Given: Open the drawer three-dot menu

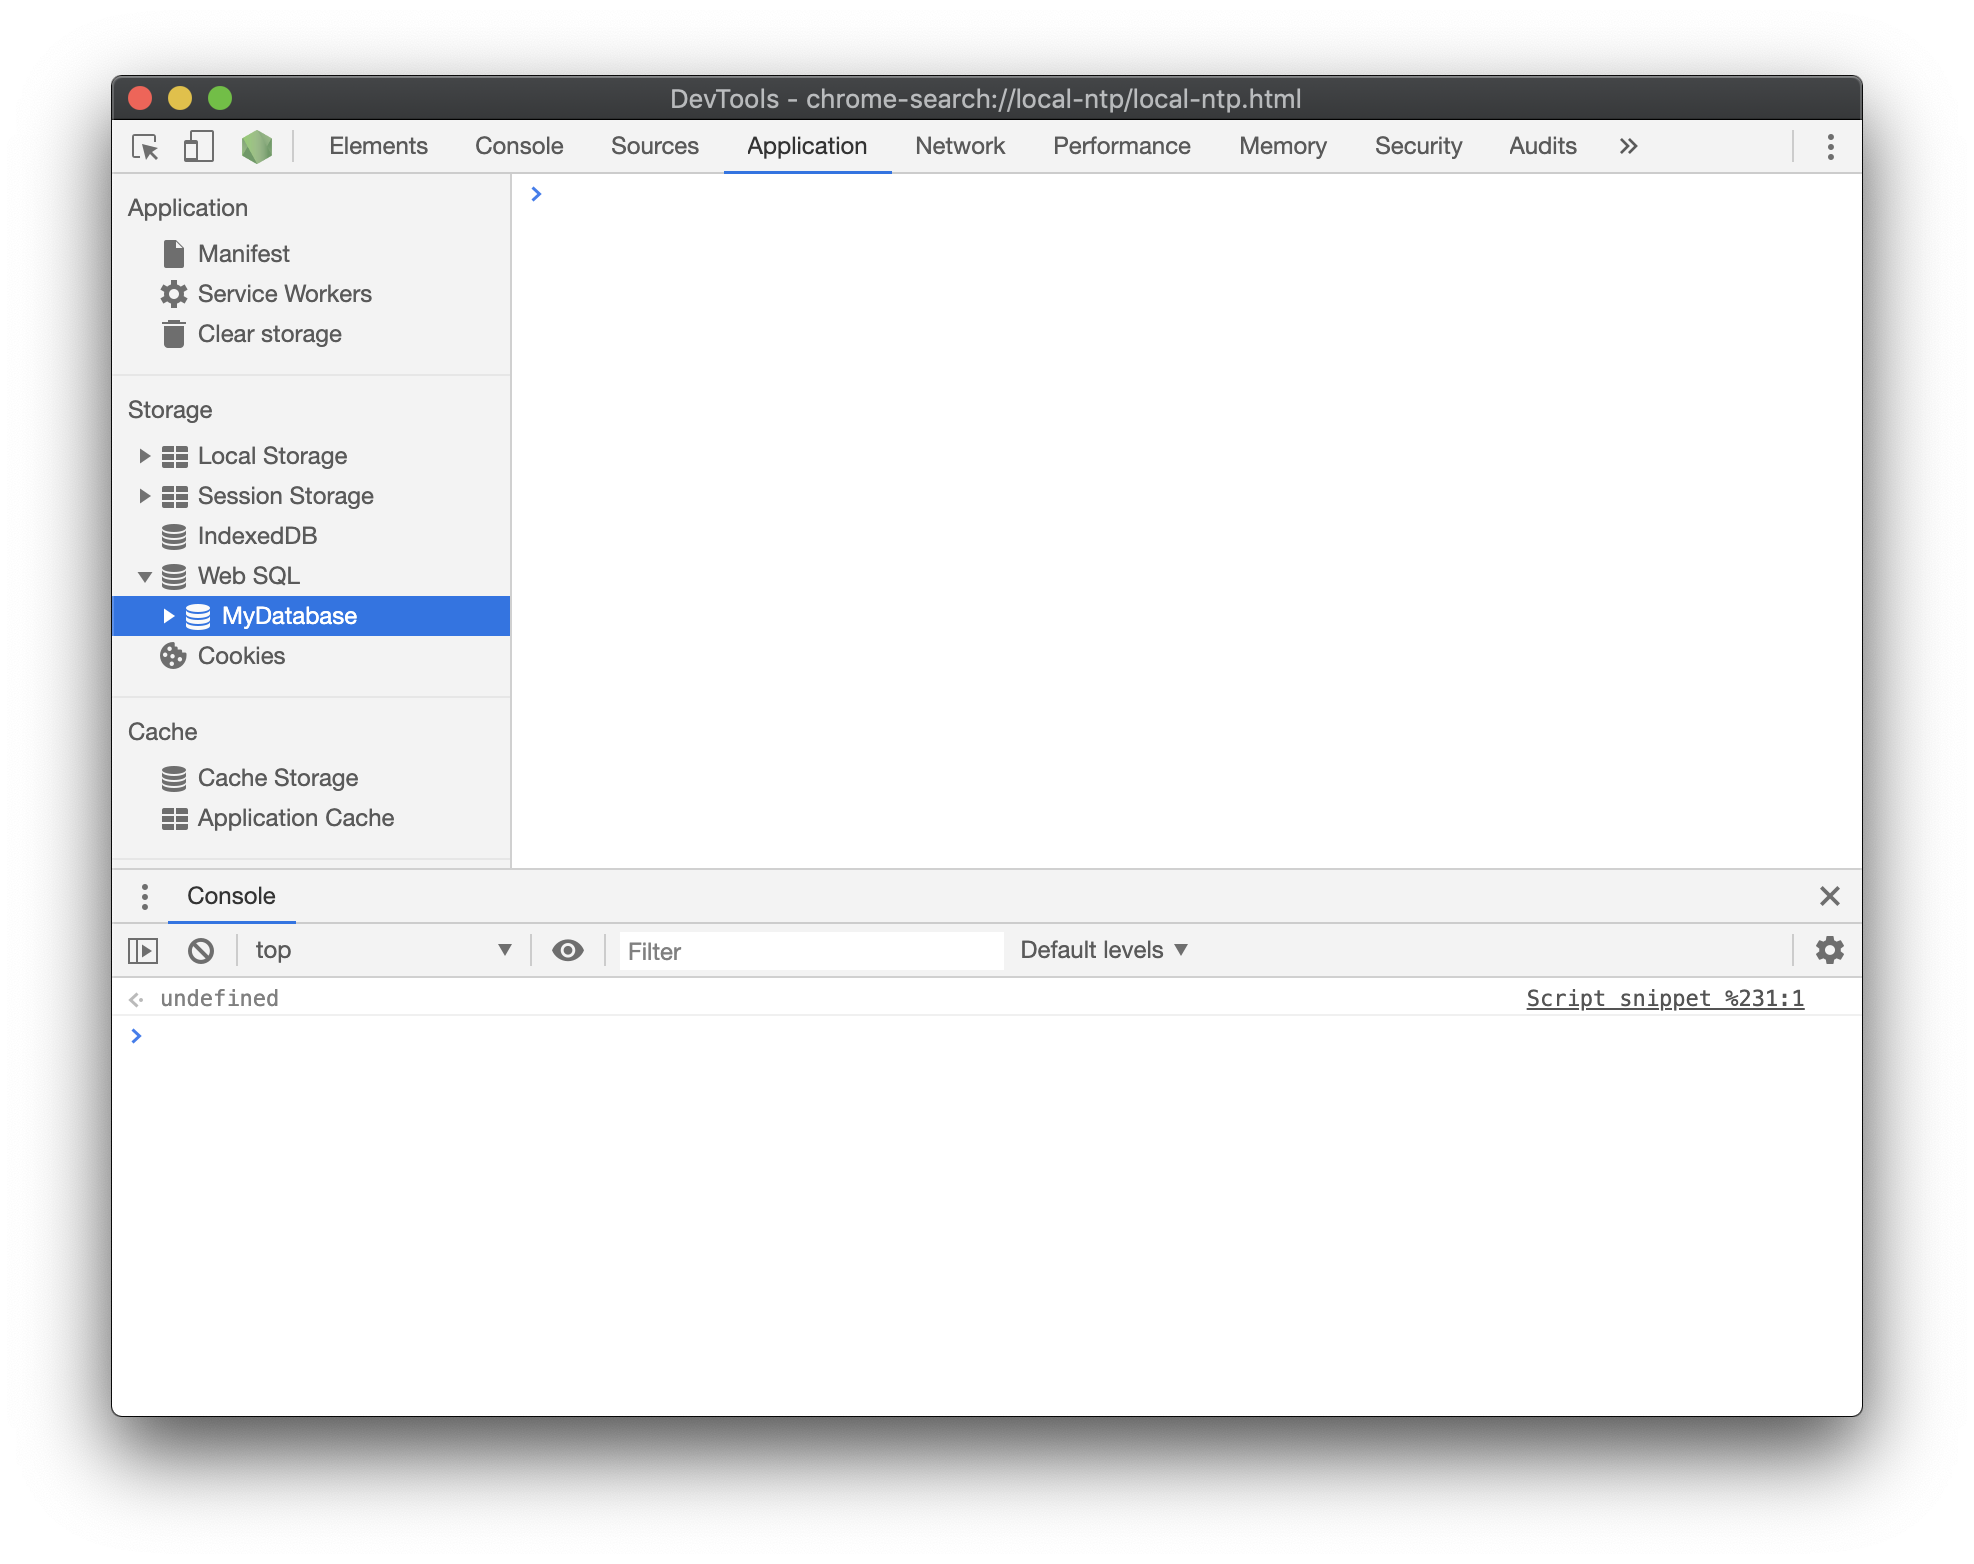Looking at the screenshot, I should [x=145, y=896].
